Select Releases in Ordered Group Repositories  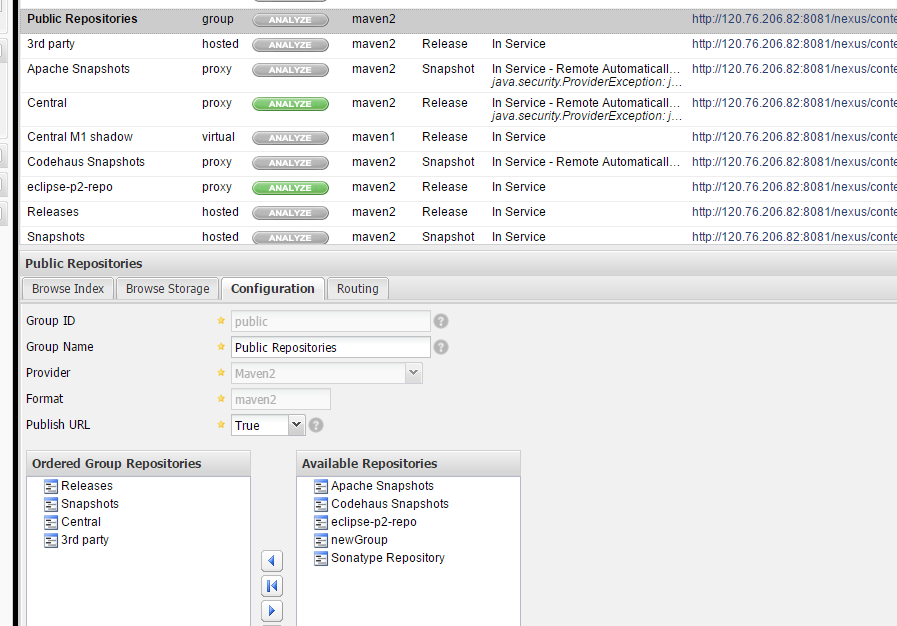pos(87,486)
